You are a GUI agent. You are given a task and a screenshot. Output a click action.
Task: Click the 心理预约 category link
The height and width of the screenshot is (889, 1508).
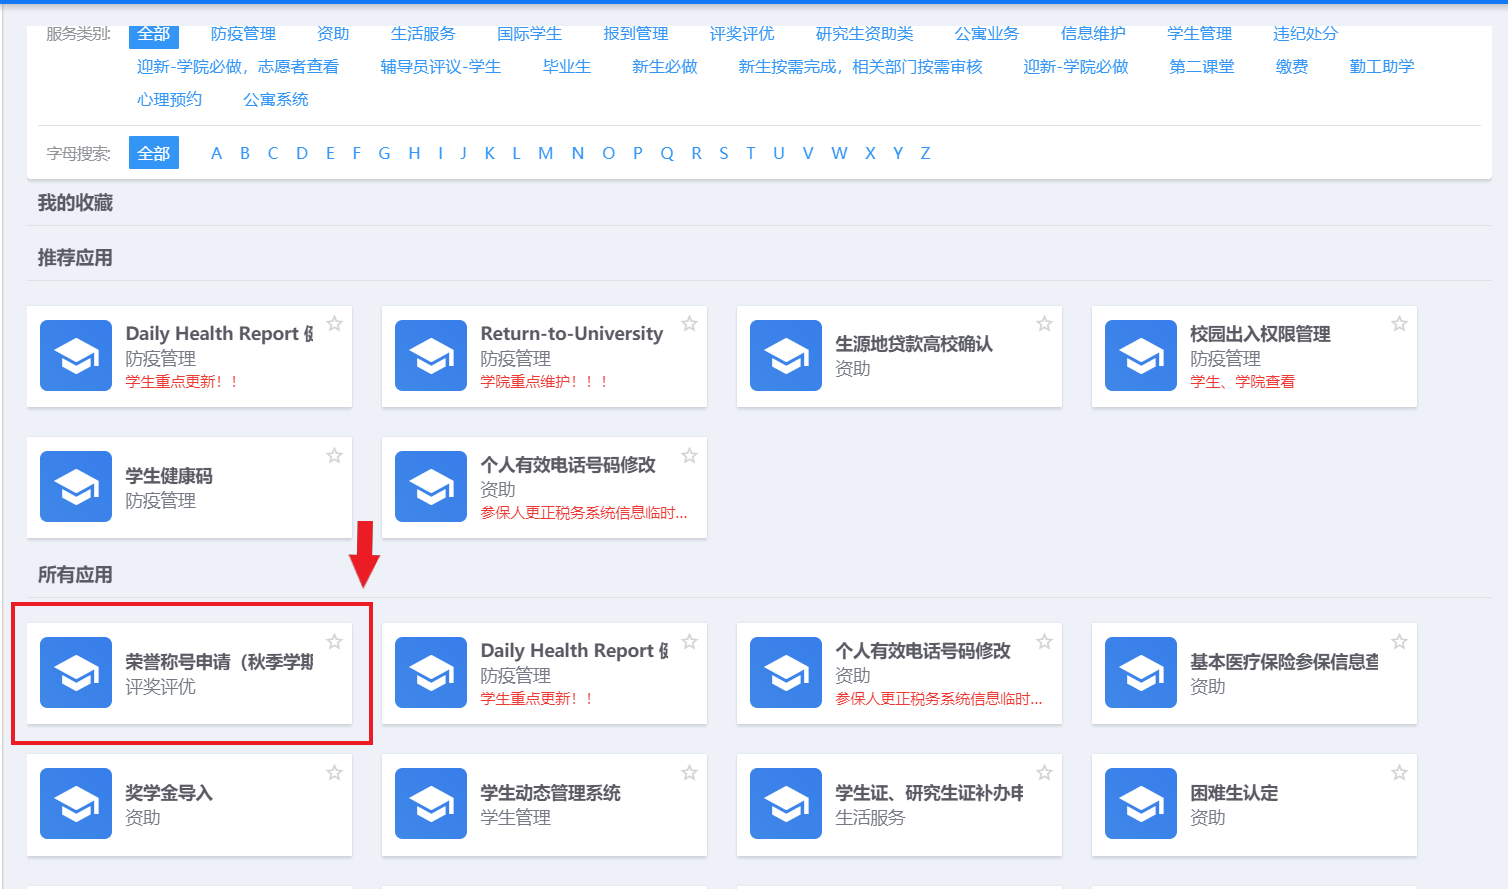(169, 99)
